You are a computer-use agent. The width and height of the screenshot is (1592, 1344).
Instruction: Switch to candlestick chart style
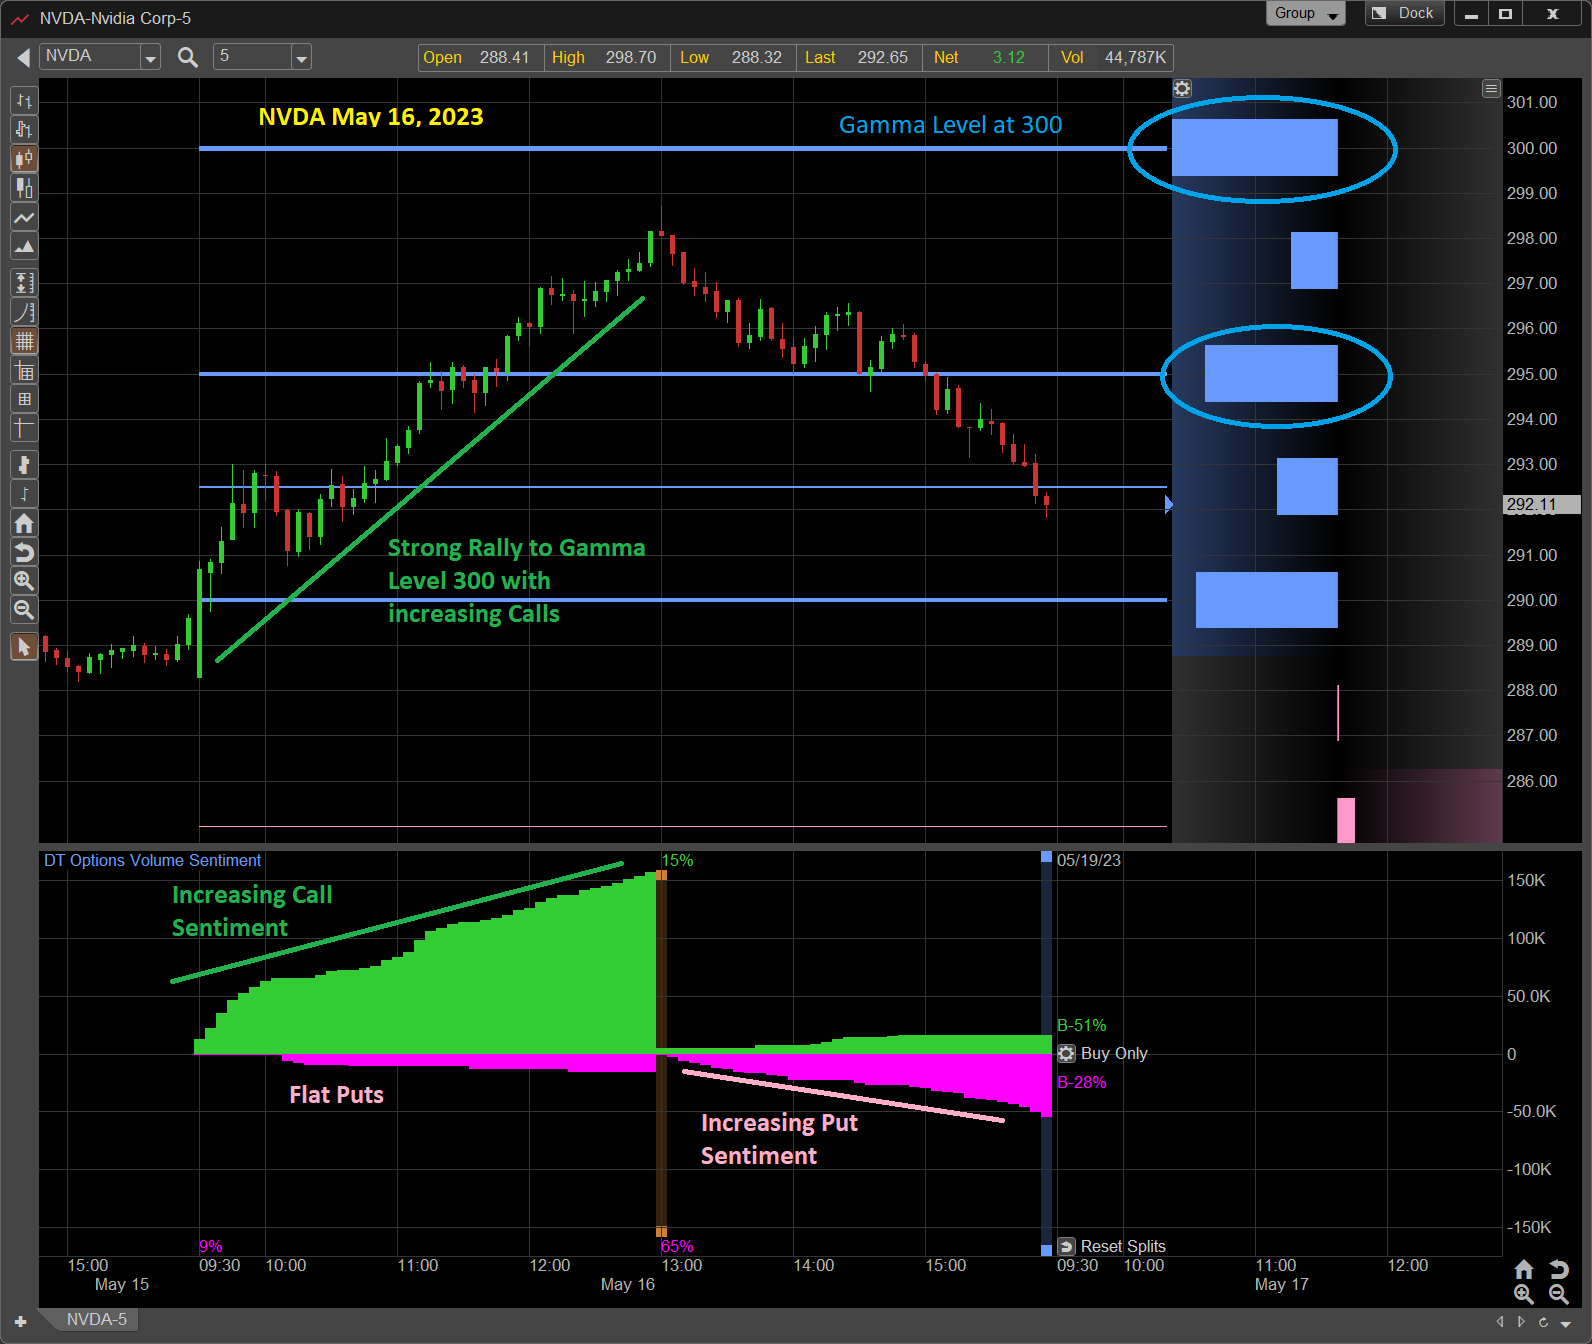[x=24, y=159]
